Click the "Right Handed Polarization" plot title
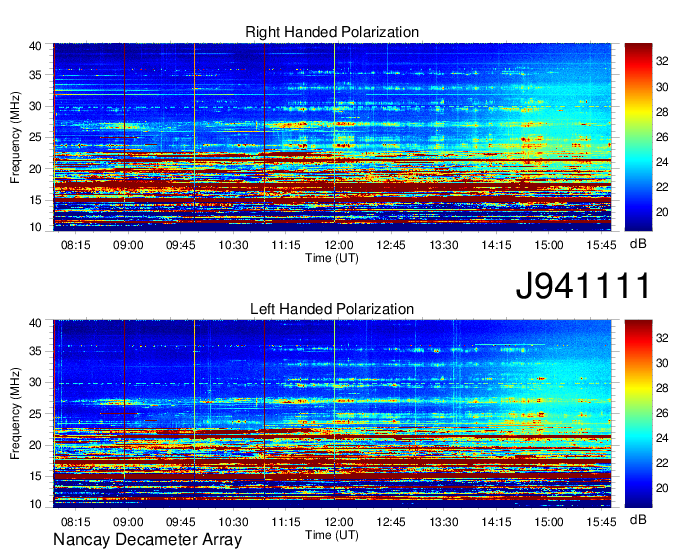The height and width of the screenshot is (552, 680). [x=332, y=32]
